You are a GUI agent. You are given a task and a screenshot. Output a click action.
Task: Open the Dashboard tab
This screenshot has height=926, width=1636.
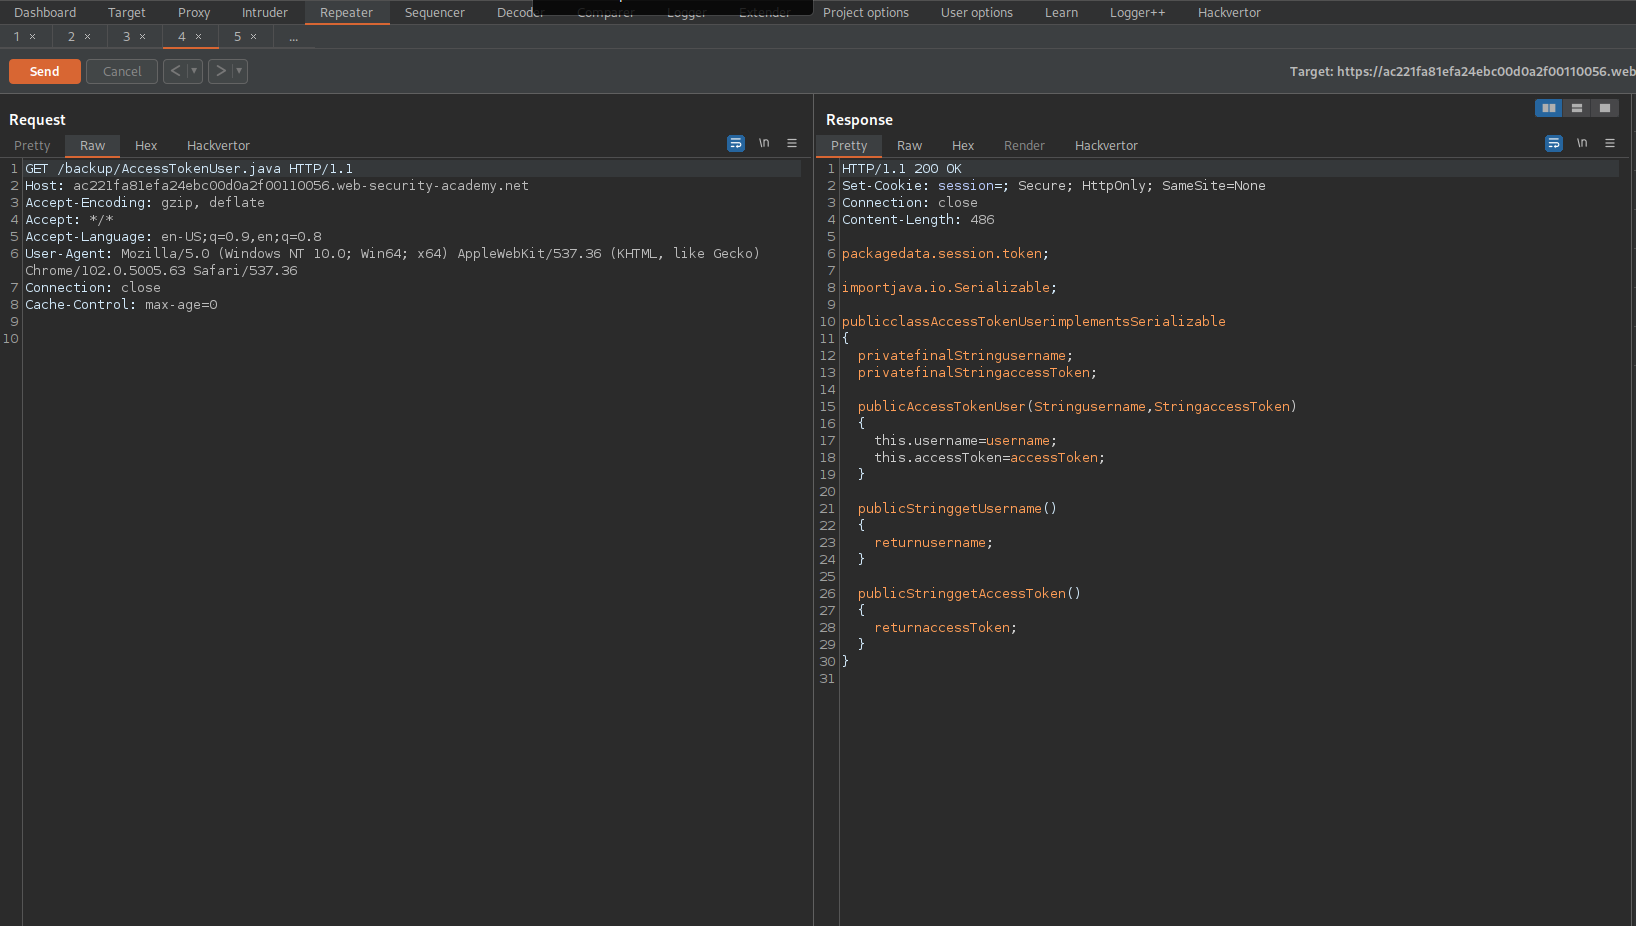click(x=45, y=13)
